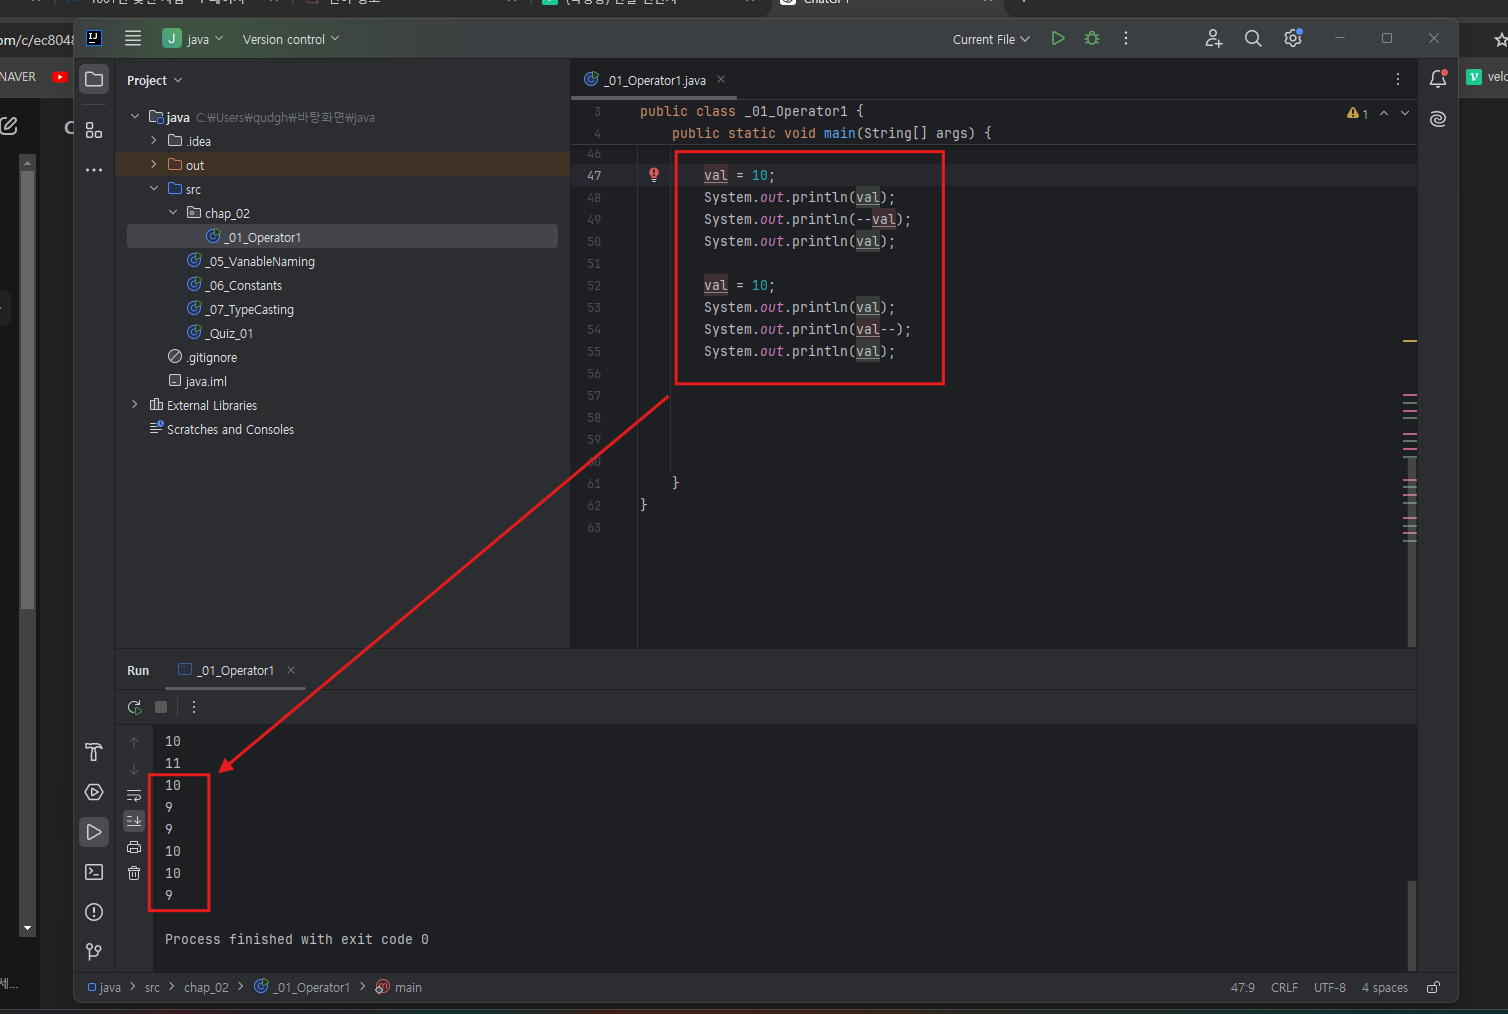
Task: Open the Terminal tool window
Action: coord(94,872)
